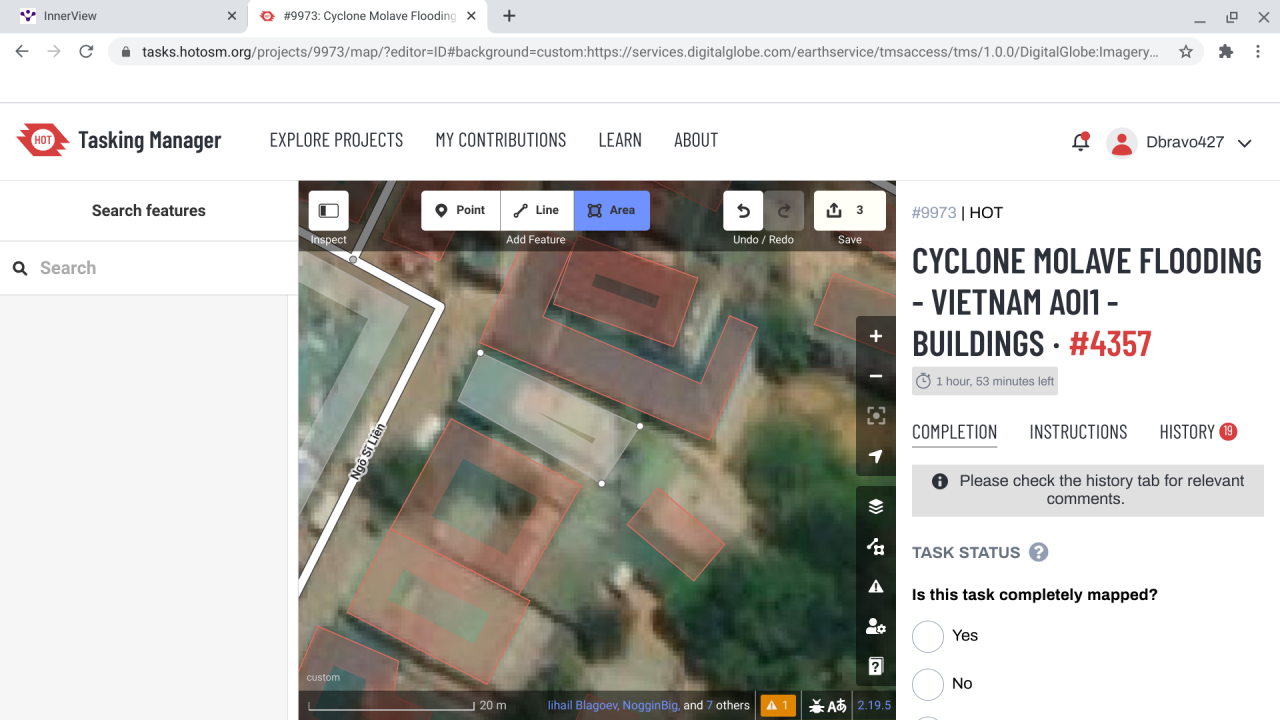
Task: Reload the current page
Action: coord(86,51)
